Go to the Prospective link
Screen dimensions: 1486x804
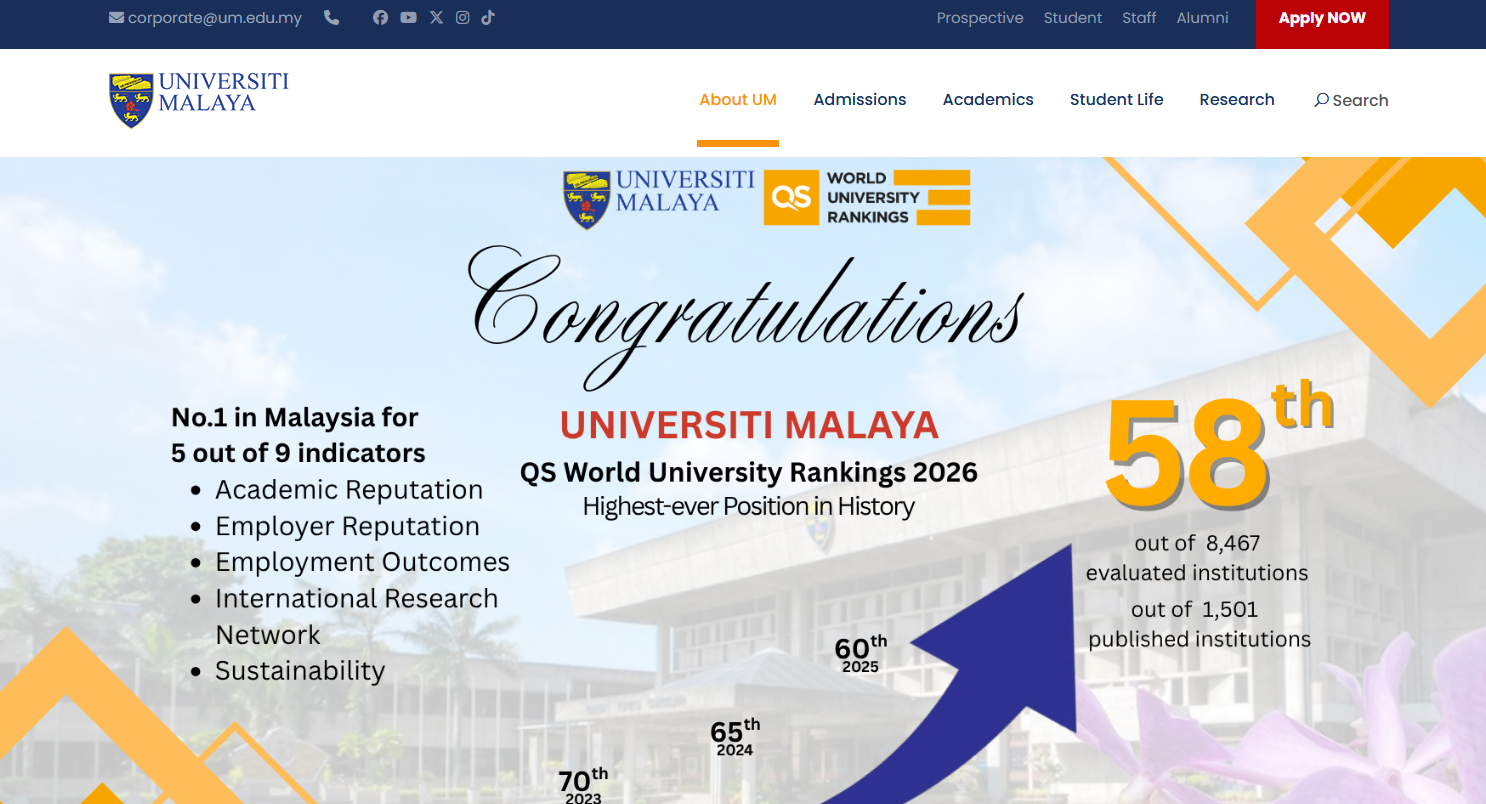tap(980, 18)
